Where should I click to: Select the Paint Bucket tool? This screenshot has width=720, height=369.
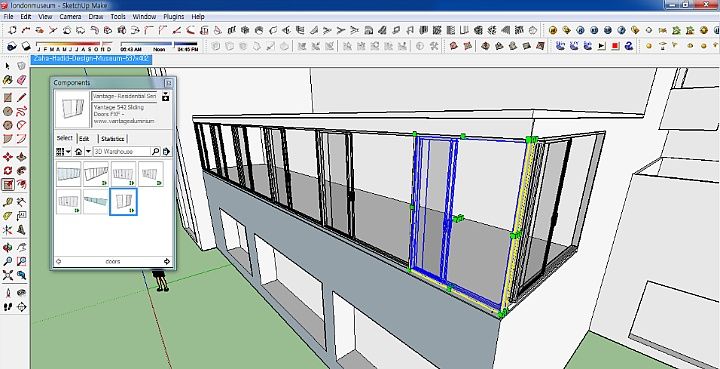click(8, 80)
